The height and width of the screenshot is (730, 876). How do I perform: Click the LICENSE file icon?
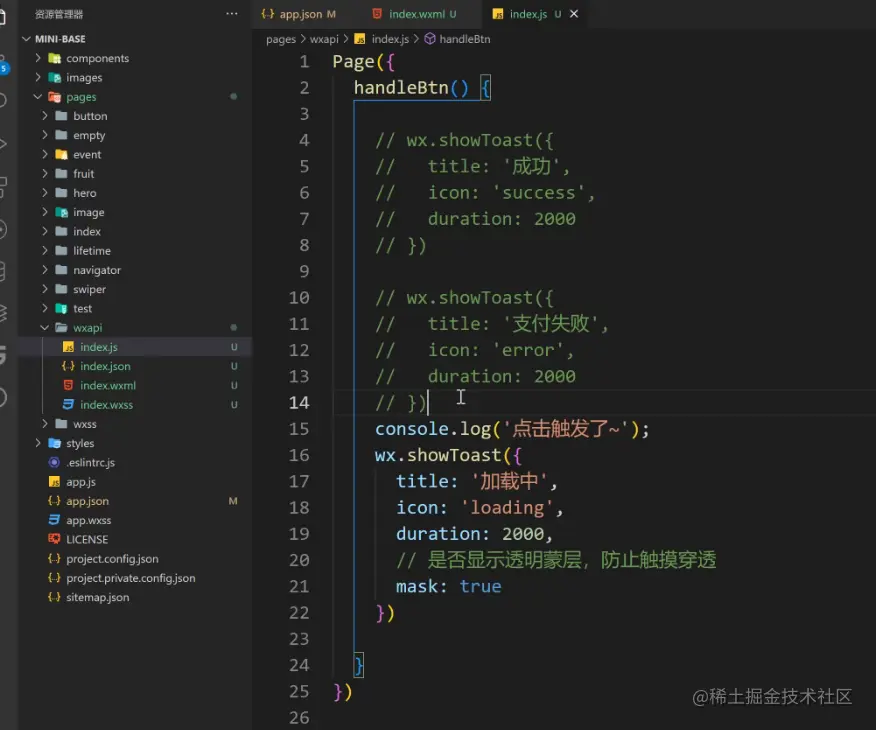click(x=54, y=539)
